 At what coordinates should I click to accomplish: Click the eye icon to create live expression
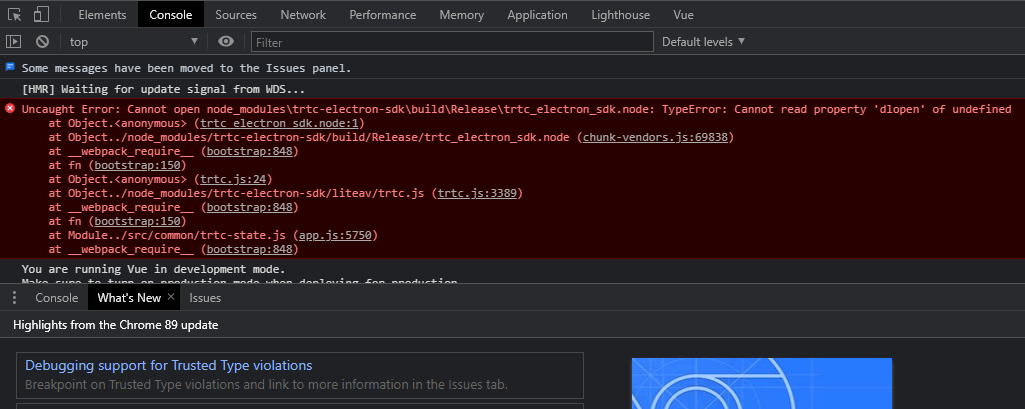coord(226,42)
